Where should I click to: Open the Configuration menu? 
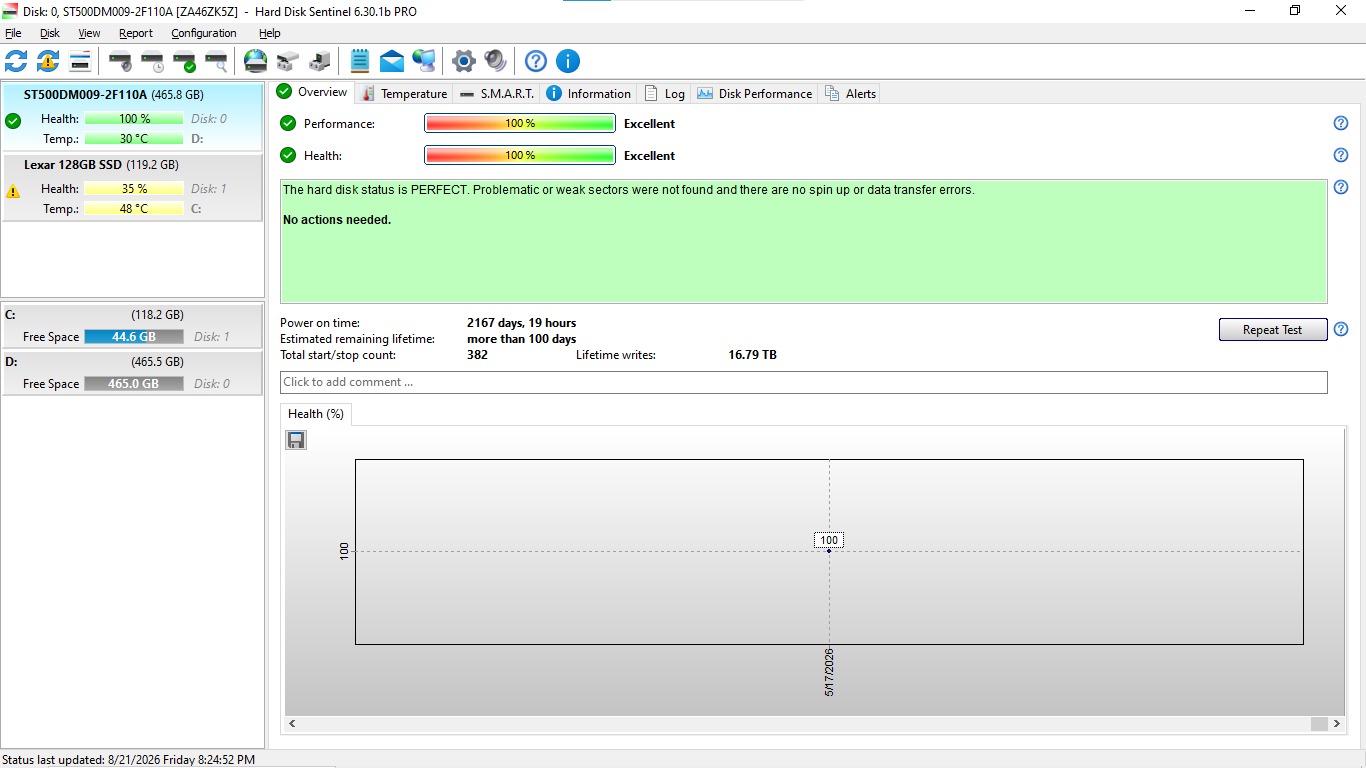[204, 33]
